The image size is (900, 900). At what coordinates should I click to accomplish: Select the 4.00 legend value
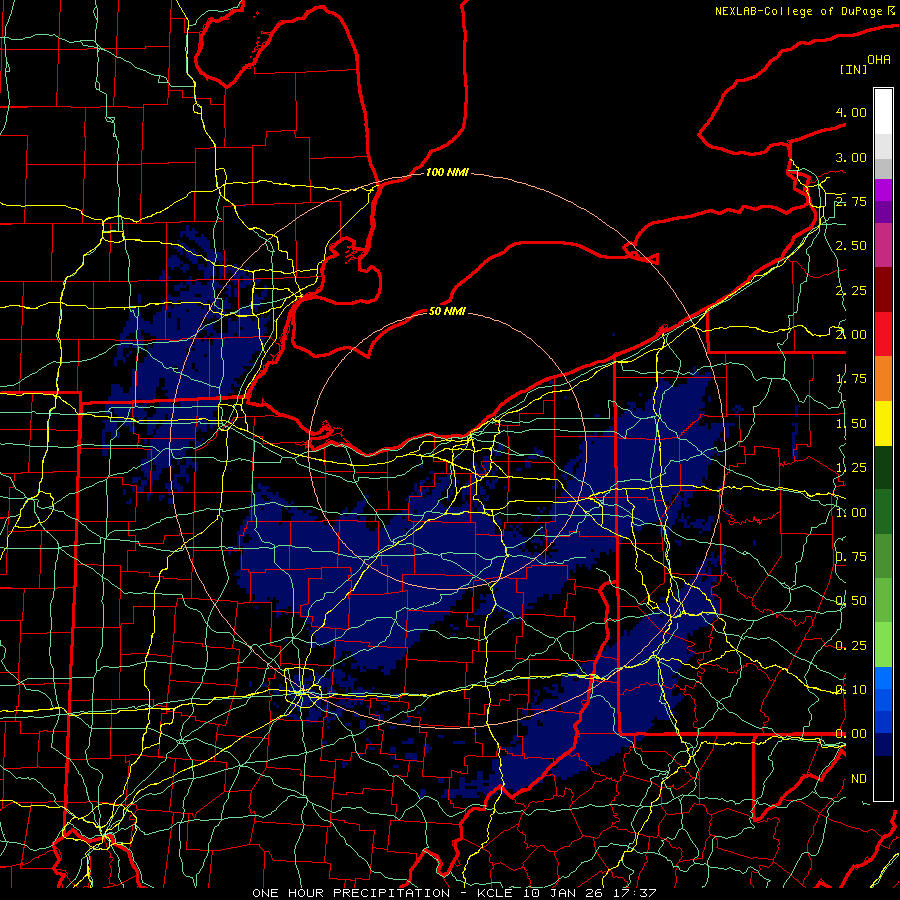point(851,112)
